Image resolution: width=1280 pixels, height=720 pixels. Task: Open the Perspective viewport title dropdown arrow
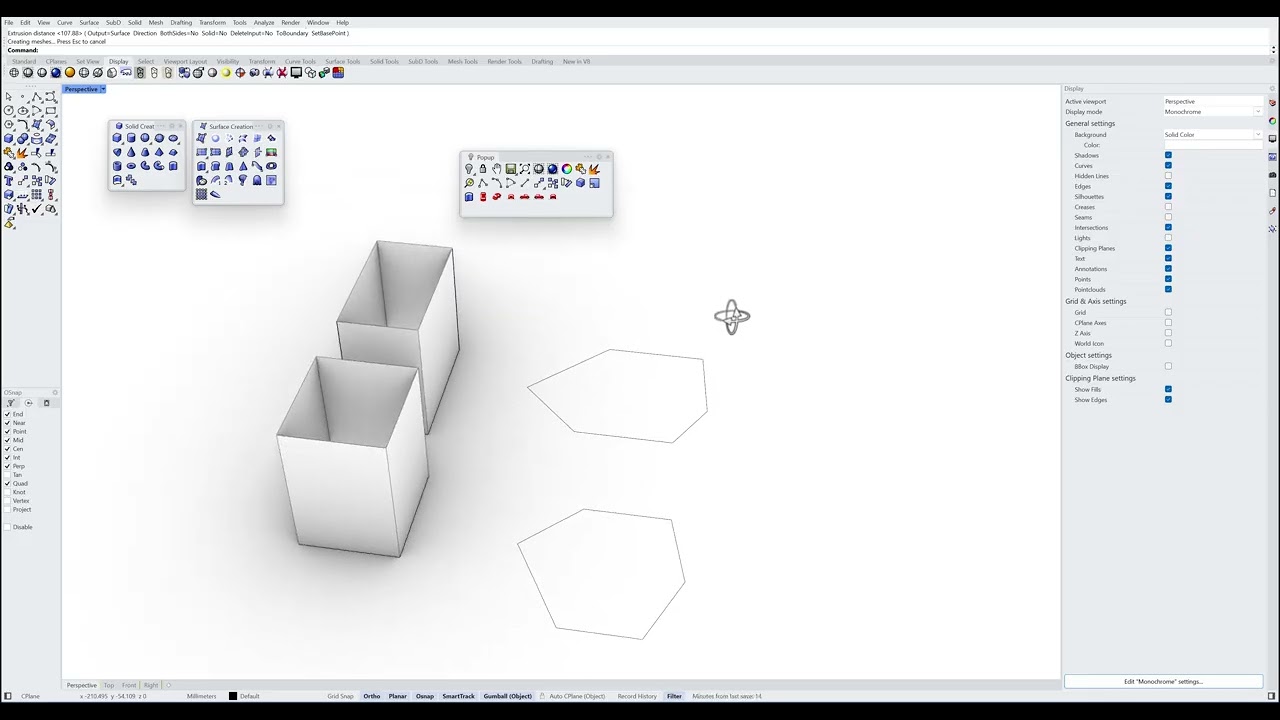point(102,89)
